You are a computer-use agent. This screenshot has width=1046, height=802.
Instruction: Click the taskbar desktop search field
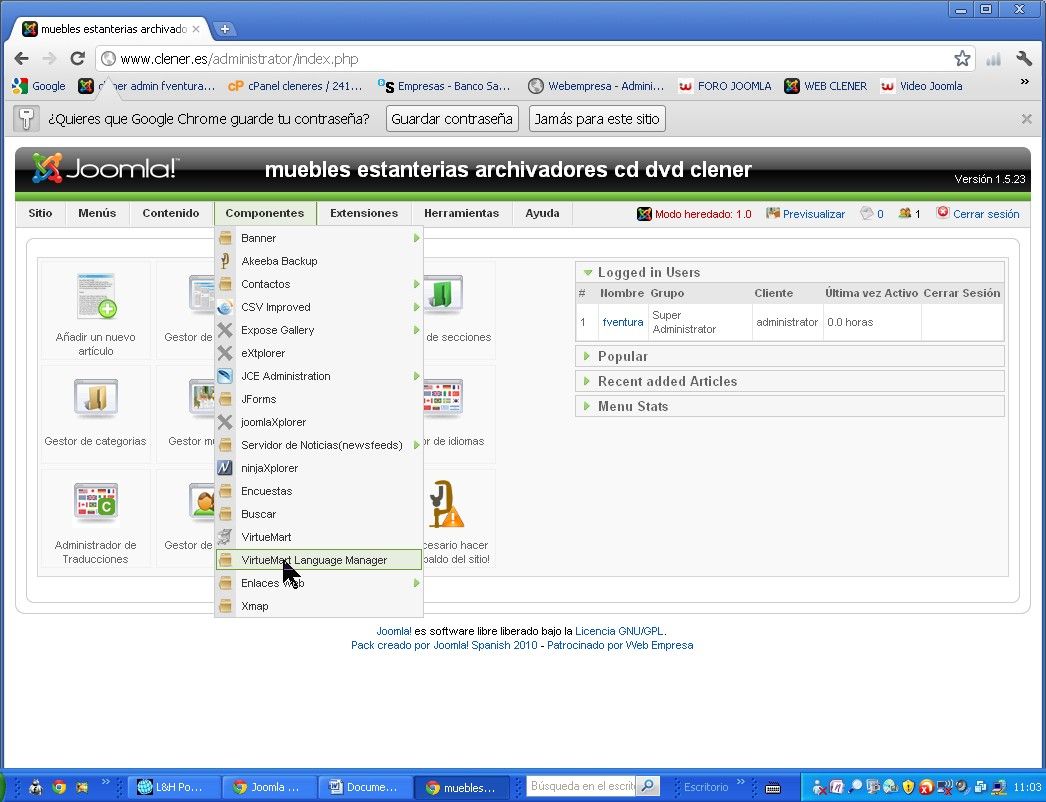(x=582, y=787)
